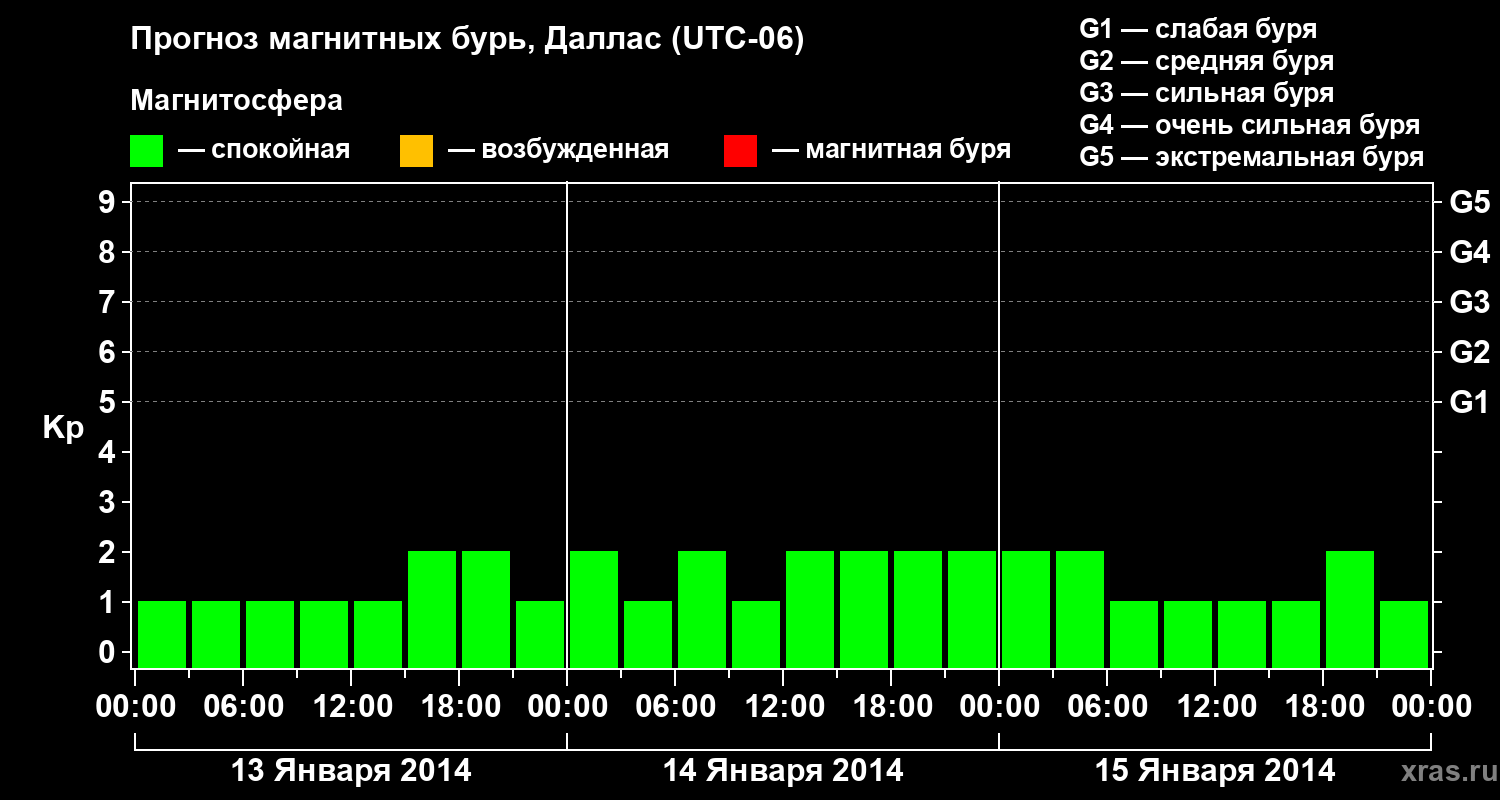Click the right-axis 'G3' label
The image size is (1500, 800).
click(1469, 302)
